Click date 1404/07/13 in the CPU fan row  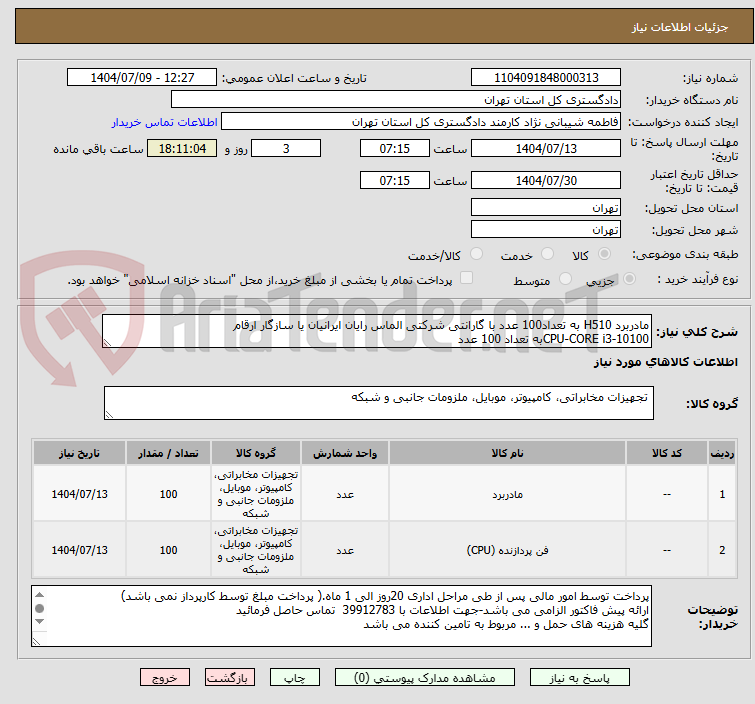(79, 550)
